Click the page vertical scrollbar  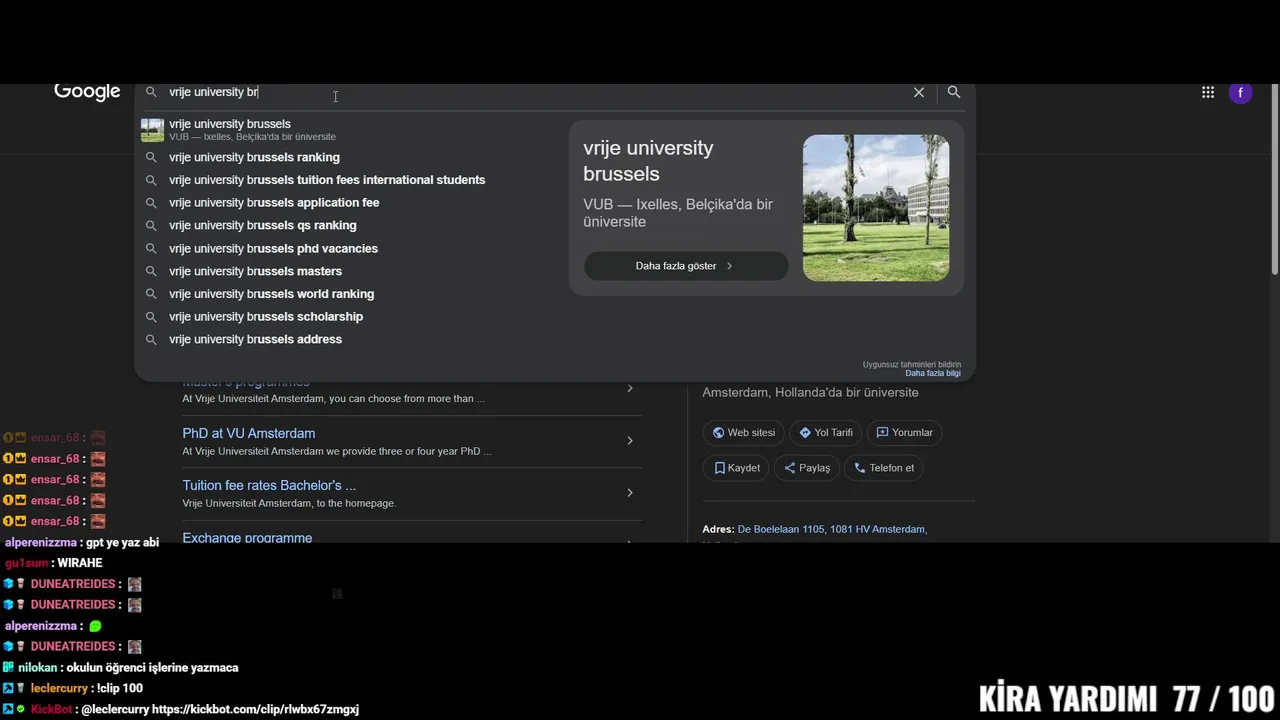tap(1274, 180)
